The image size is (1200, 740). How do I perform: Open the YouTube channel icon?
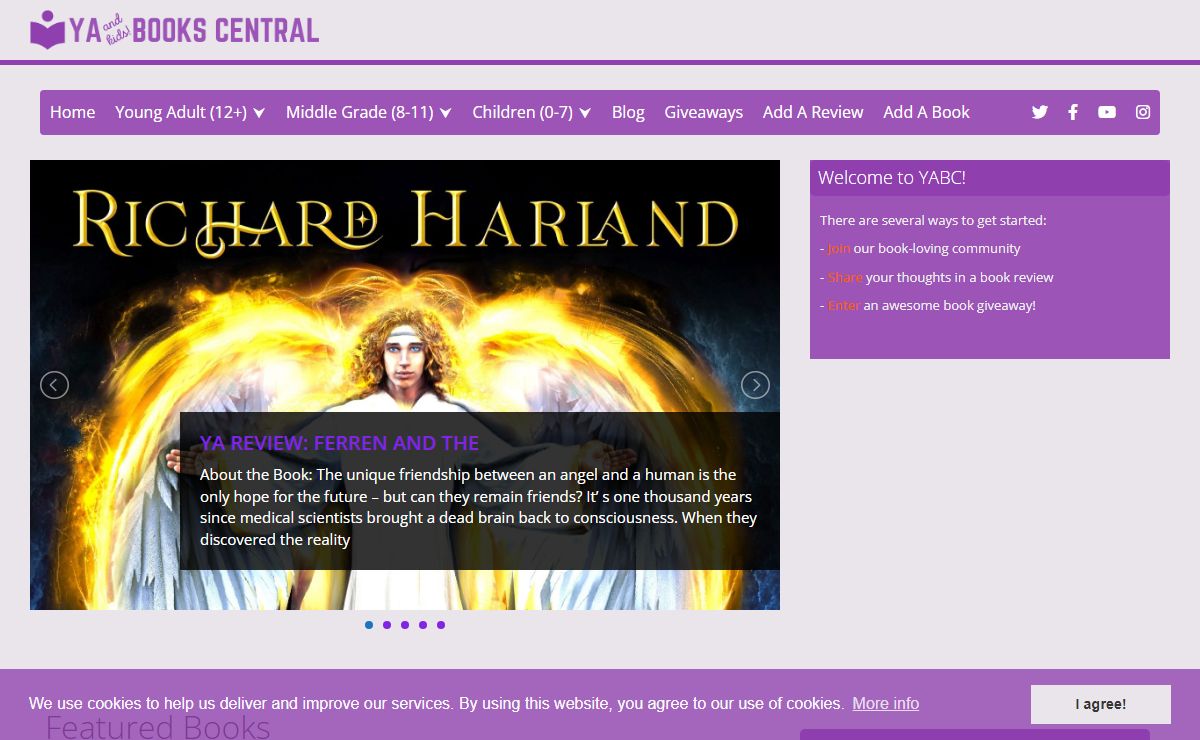pyautogui.click(x=1107, y=112)
